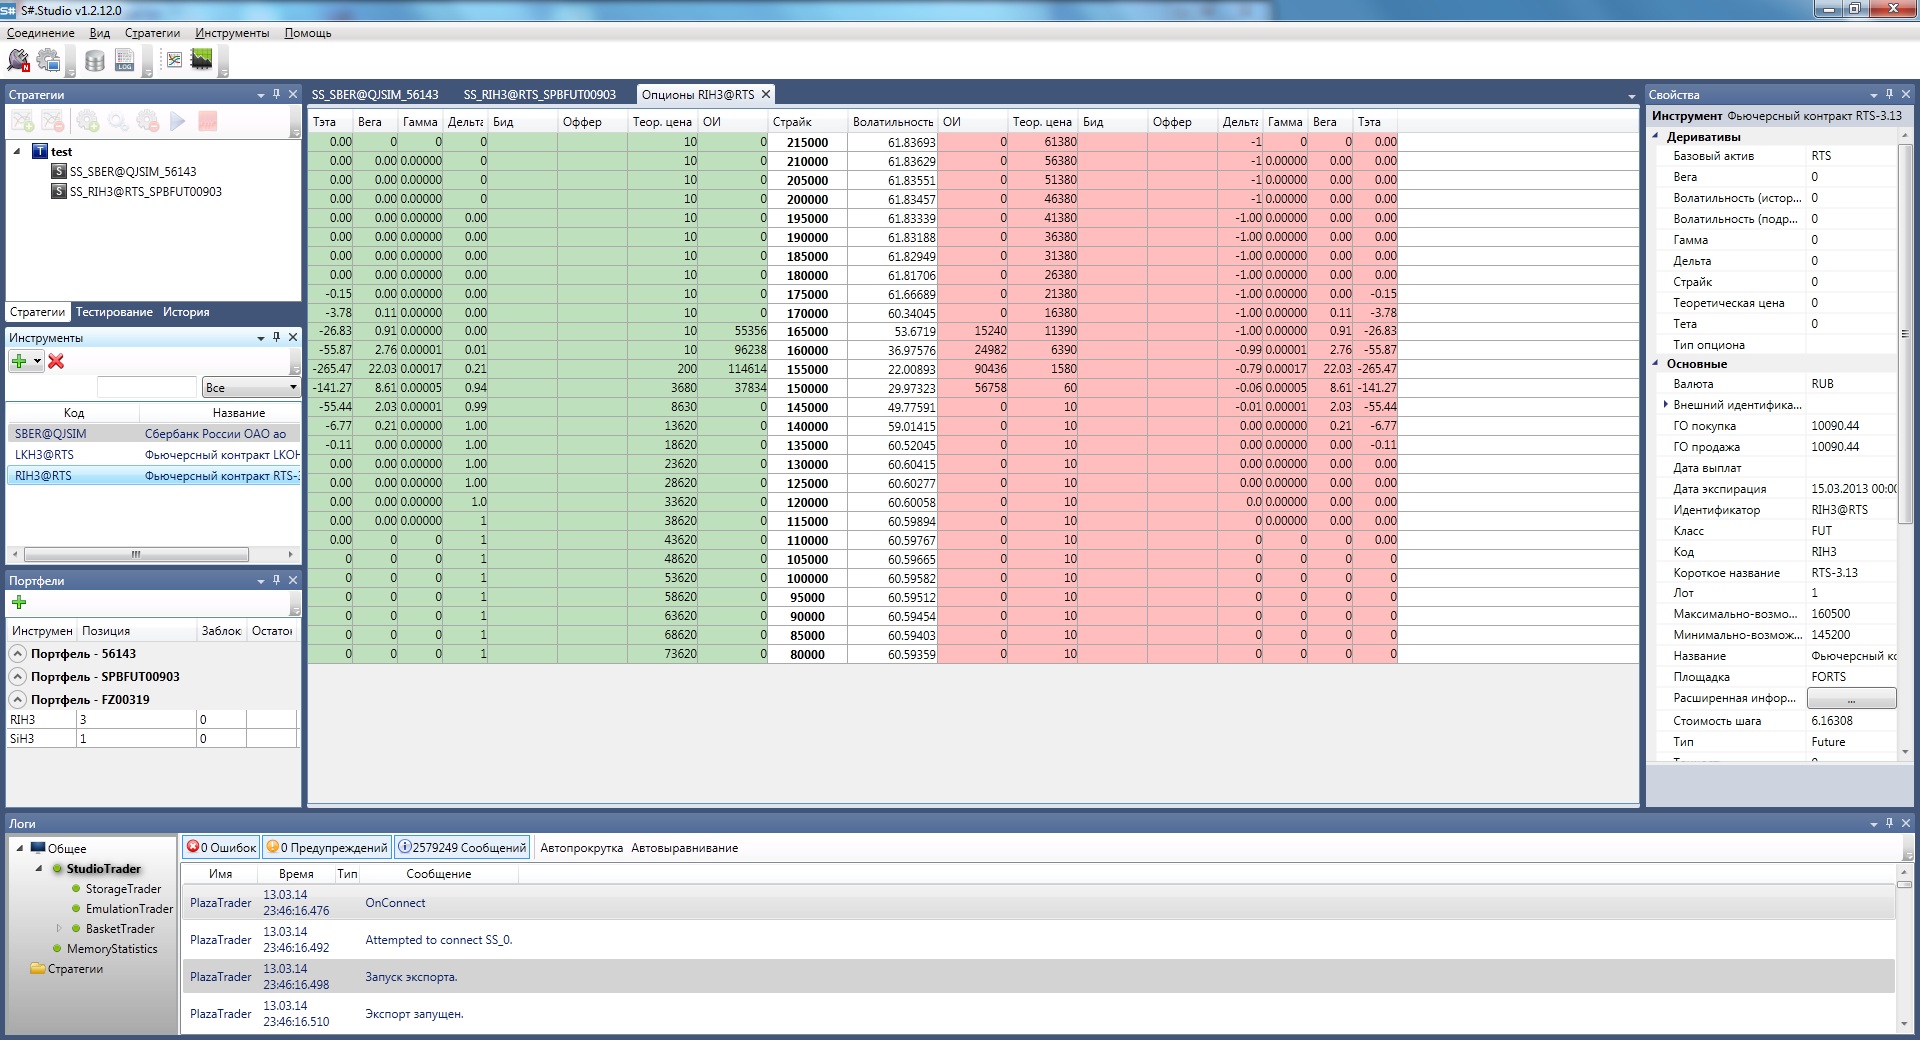Click red X delete icon in Инструменты panel
The image size is (1920, 1040).
point(56,362)
